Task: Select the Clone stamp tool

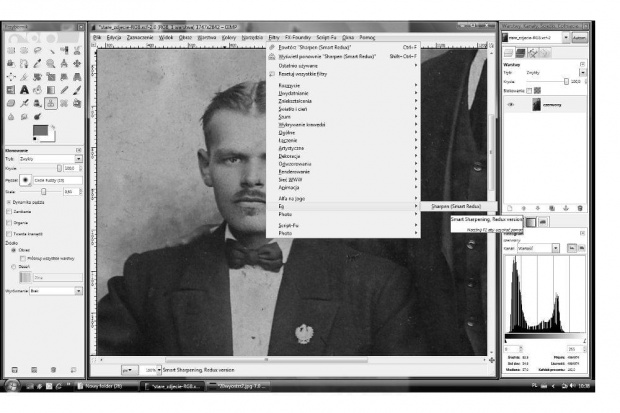Action: click(51, 103)
